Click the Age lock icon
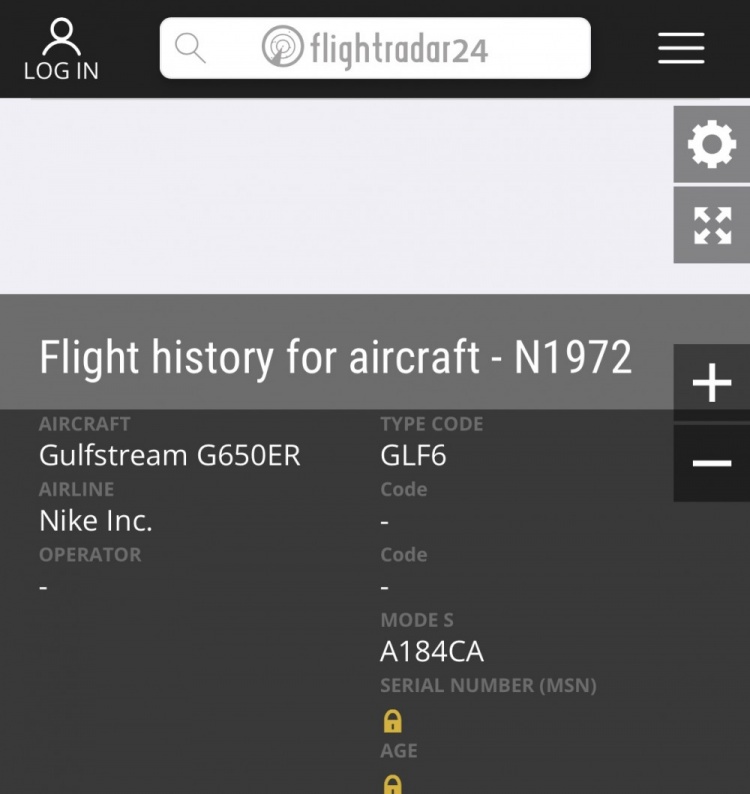Screen dimensions: 750x794 point(392,784)
